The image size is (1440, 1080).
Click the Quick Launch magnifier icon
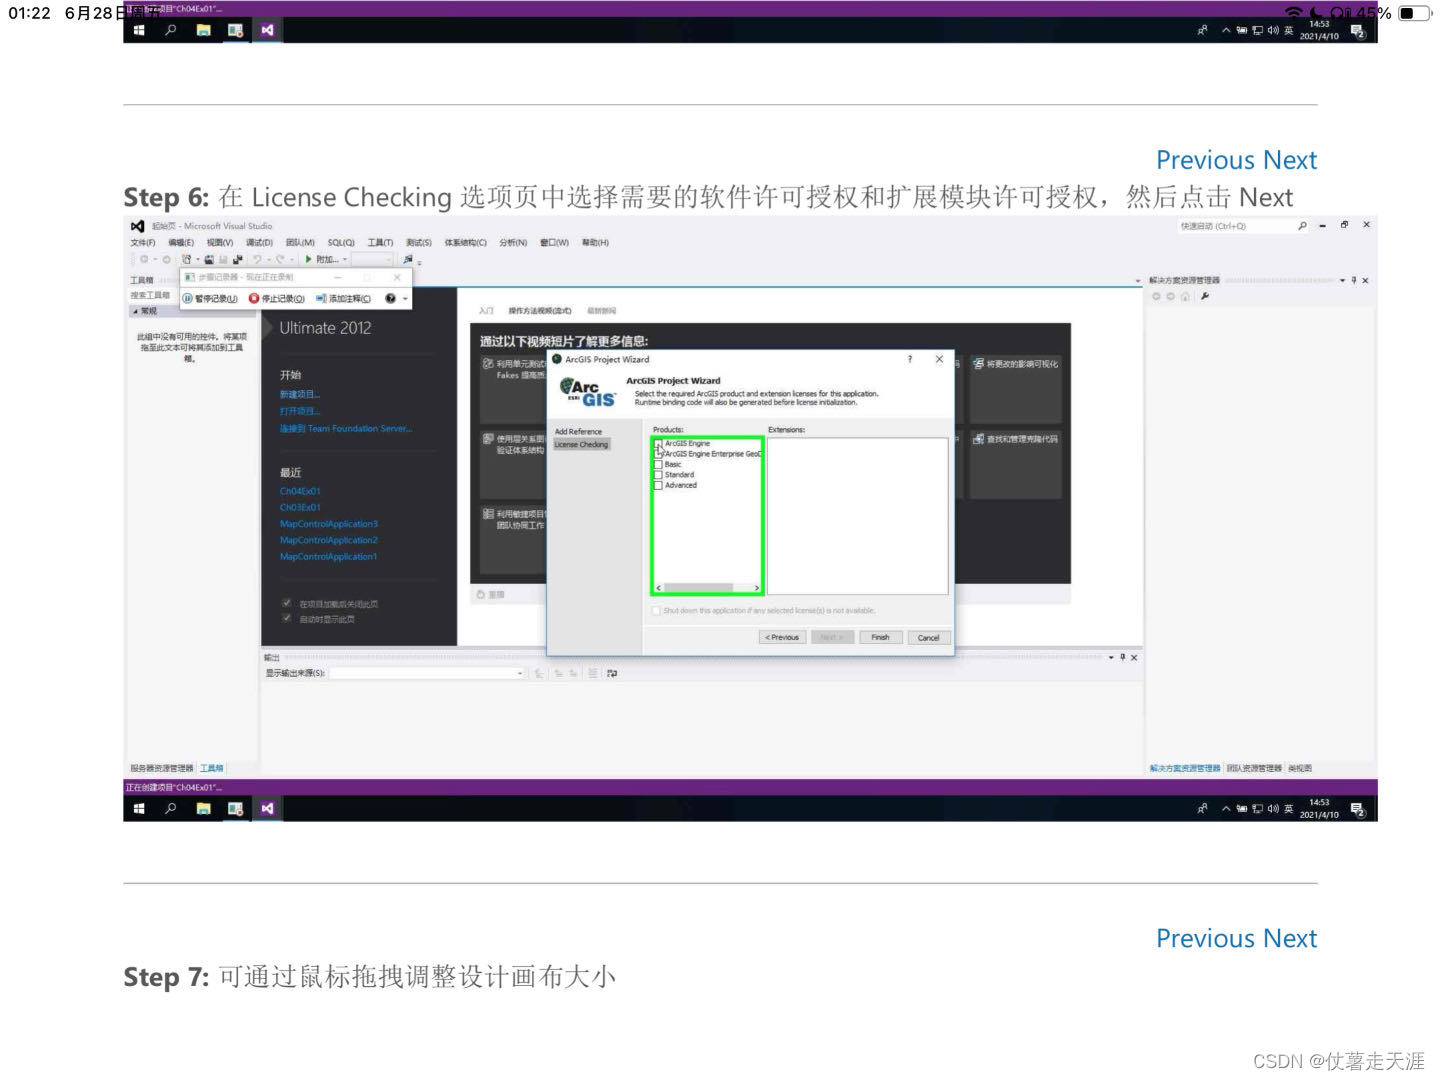pyautogui.click(x=1302, y=226)
